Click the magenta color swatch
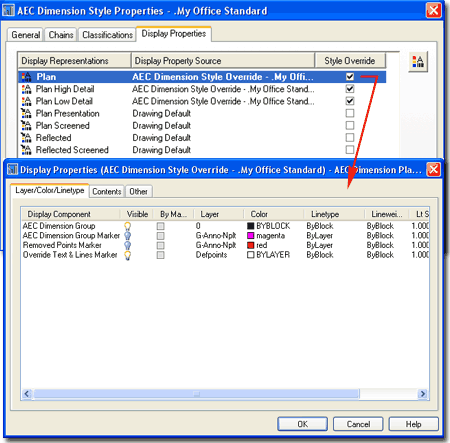Viewport: 450px width, 443px height. point(251,236)
